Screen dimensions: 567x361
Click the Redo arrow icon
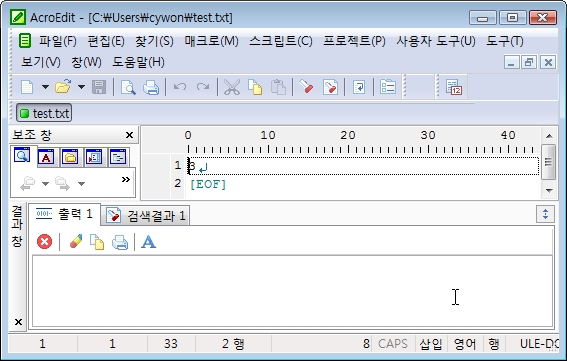[x=203, y=87]
